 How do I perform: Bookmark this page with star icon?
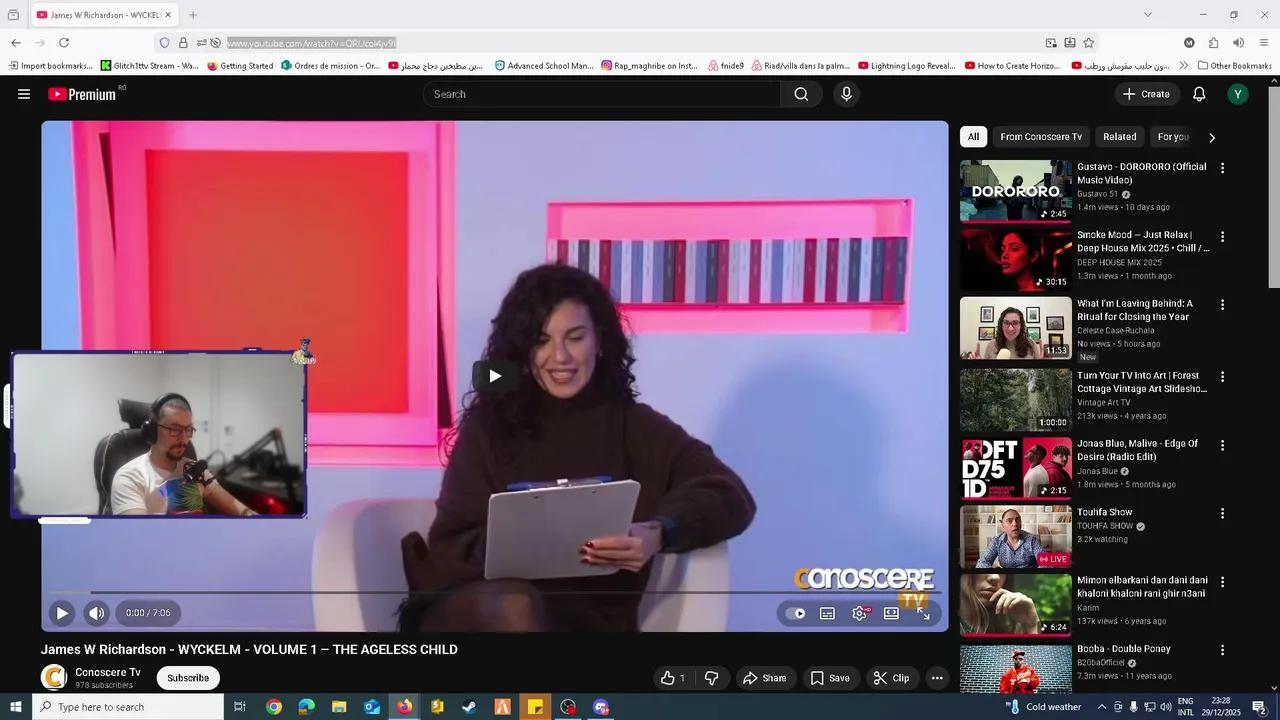point(1088,43)
